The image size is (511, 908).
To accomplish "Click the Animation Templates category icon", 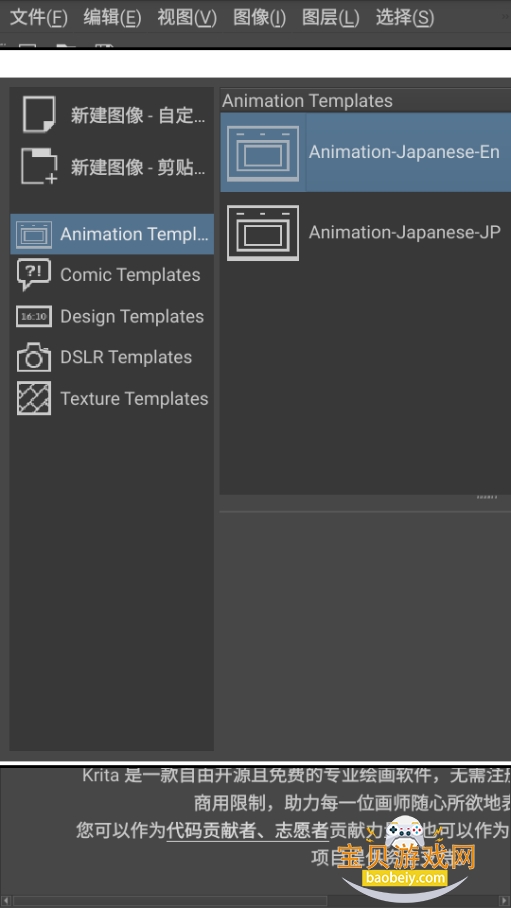I will coord(34,235).
